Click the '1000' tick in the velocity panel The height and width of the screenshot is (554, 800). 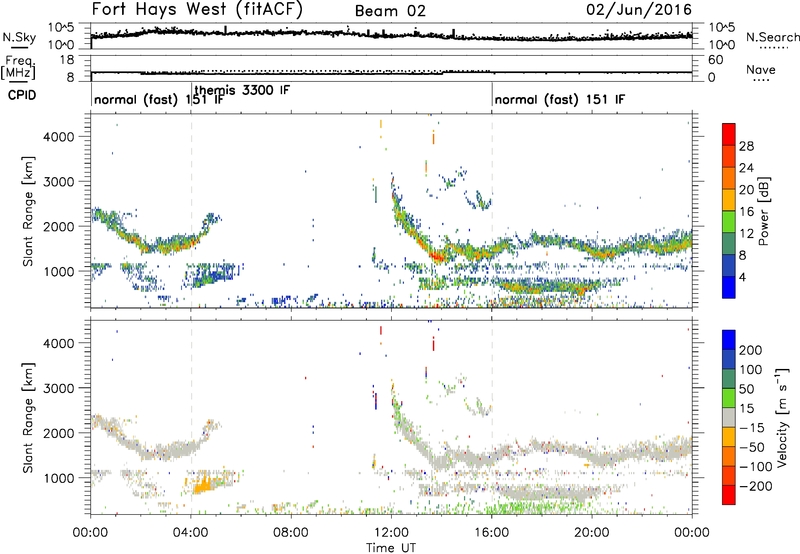(x=59, y=478)
